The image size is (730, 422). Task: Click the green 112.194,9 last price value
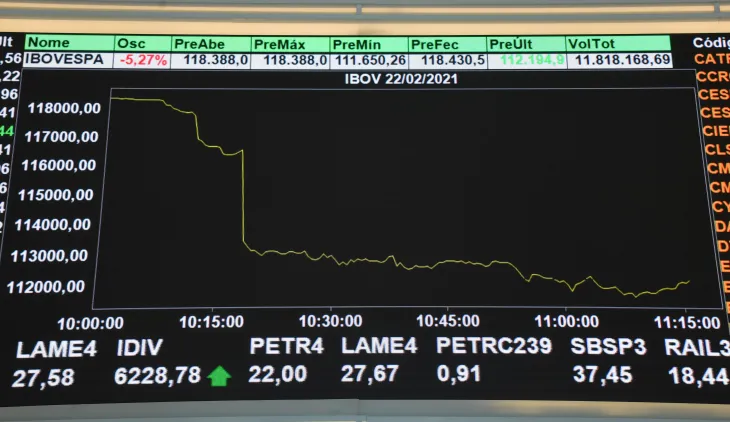pyautogui.click(x=532, y=60)
